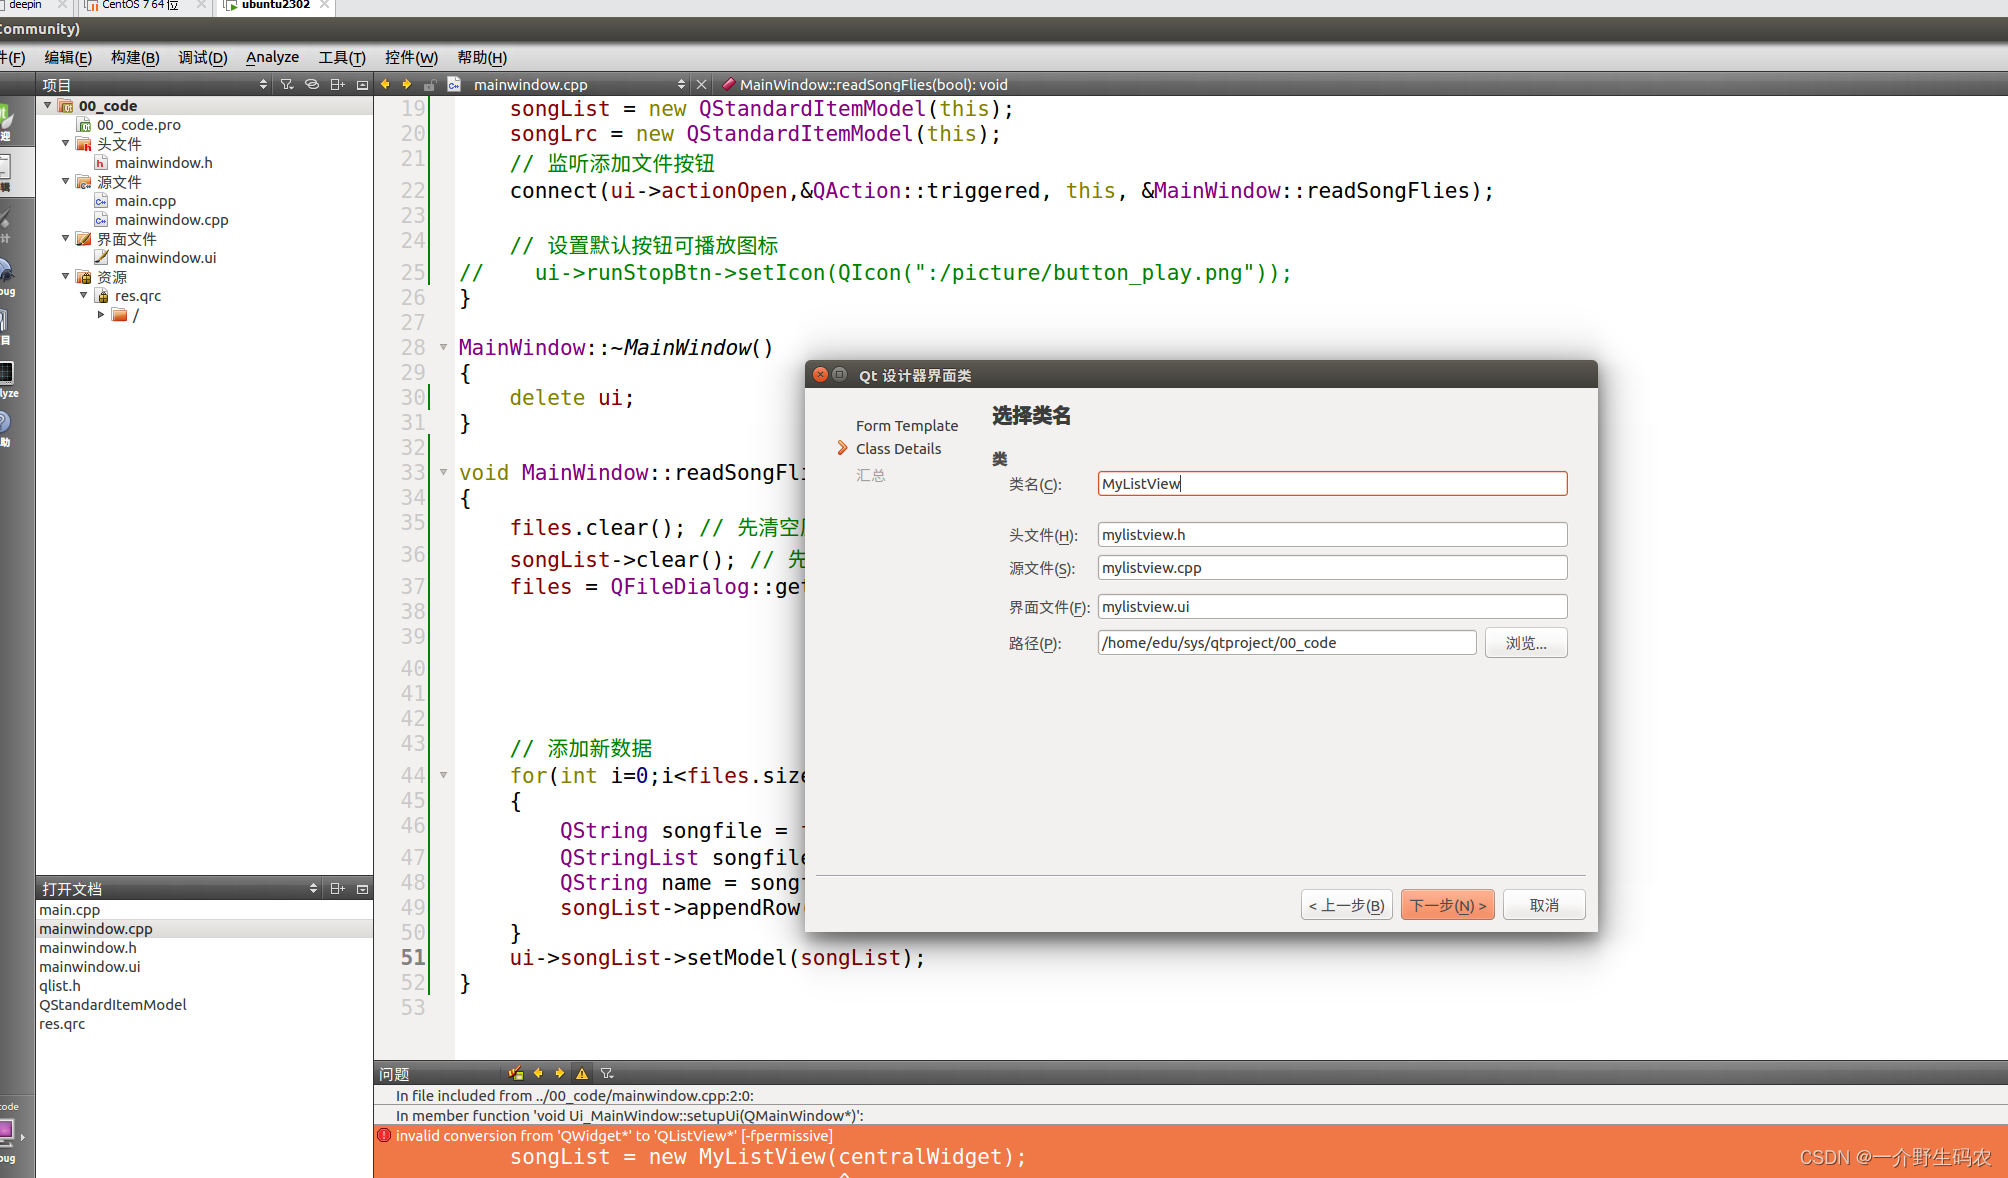Click the filter tree icon in project panel
The image size is (2008, 1178).
click(287, 84)
